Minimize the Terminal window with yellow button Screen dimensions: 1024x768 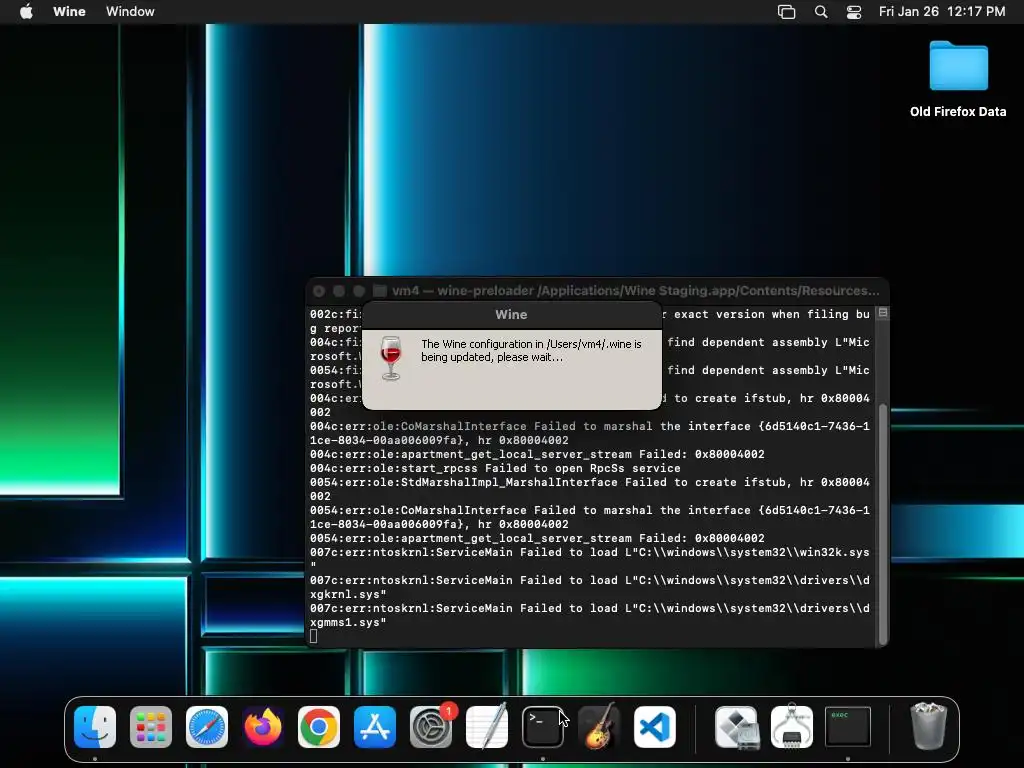point(339,291)
